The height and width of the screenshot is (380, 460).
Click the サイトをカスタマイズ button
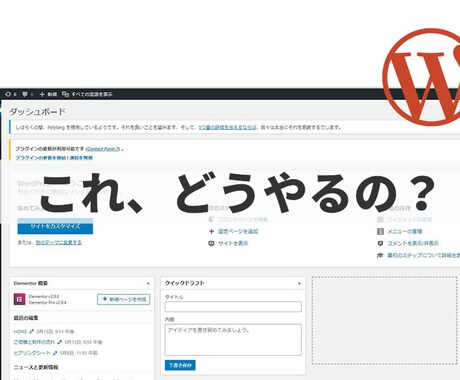click(x=55, y=226)
